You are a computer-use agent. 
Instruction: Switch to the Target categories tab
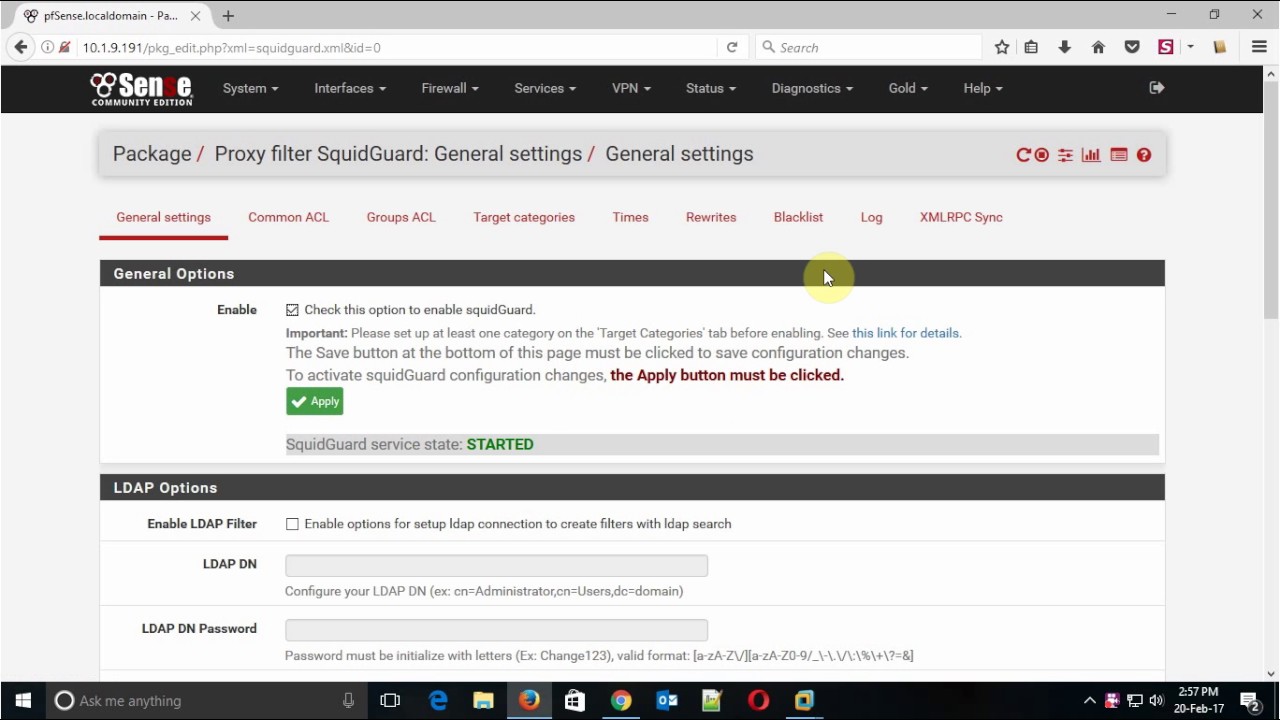click(x=524, y=217)
